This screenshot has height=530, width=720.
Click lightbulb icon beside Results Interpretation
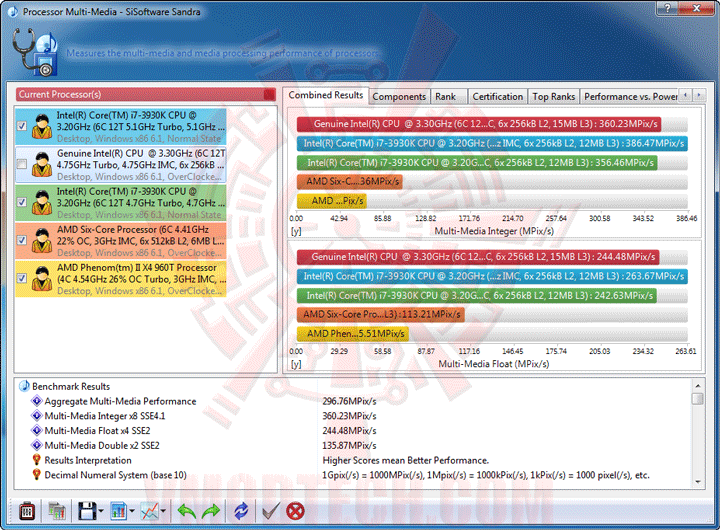(x=37, y=460)
